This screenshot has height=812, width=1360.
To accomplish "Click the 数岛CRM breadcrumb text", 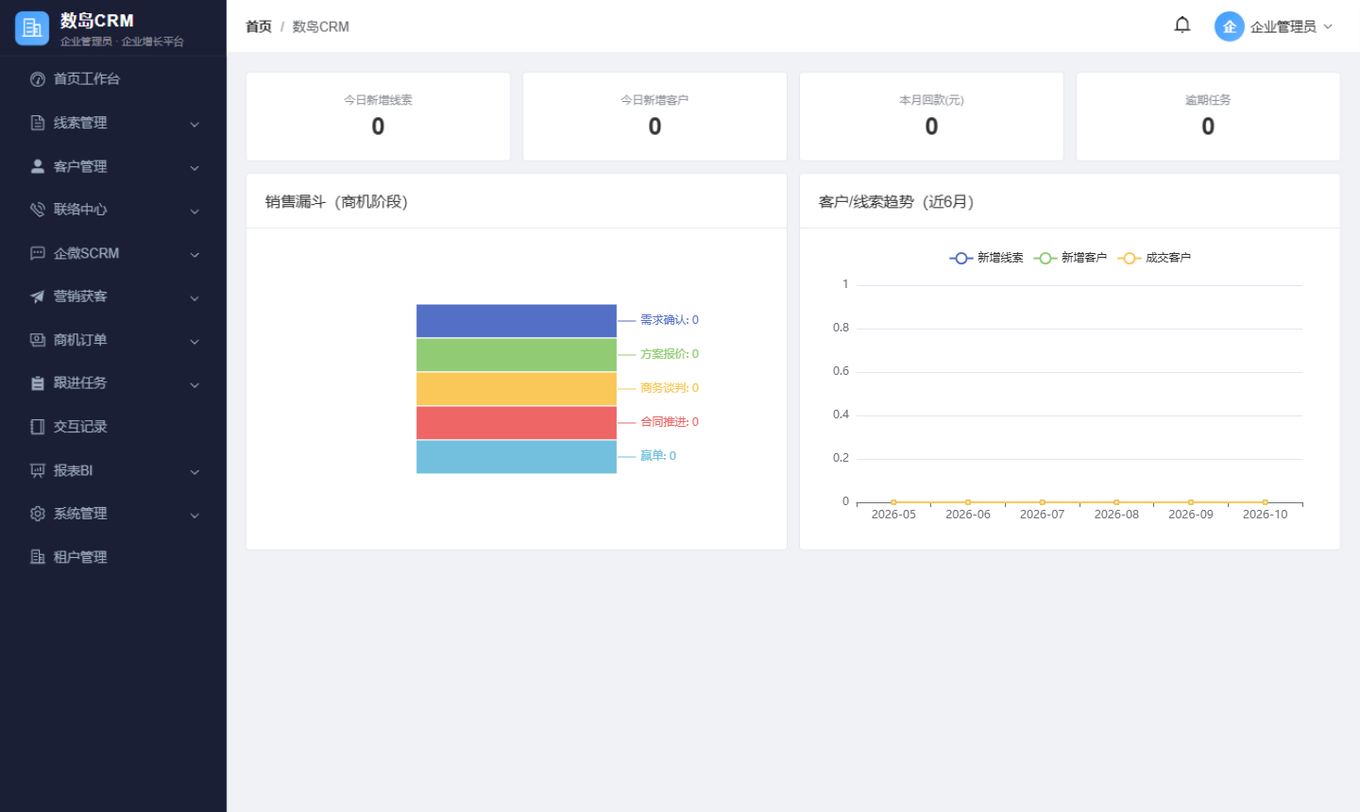I will point(321,26).
